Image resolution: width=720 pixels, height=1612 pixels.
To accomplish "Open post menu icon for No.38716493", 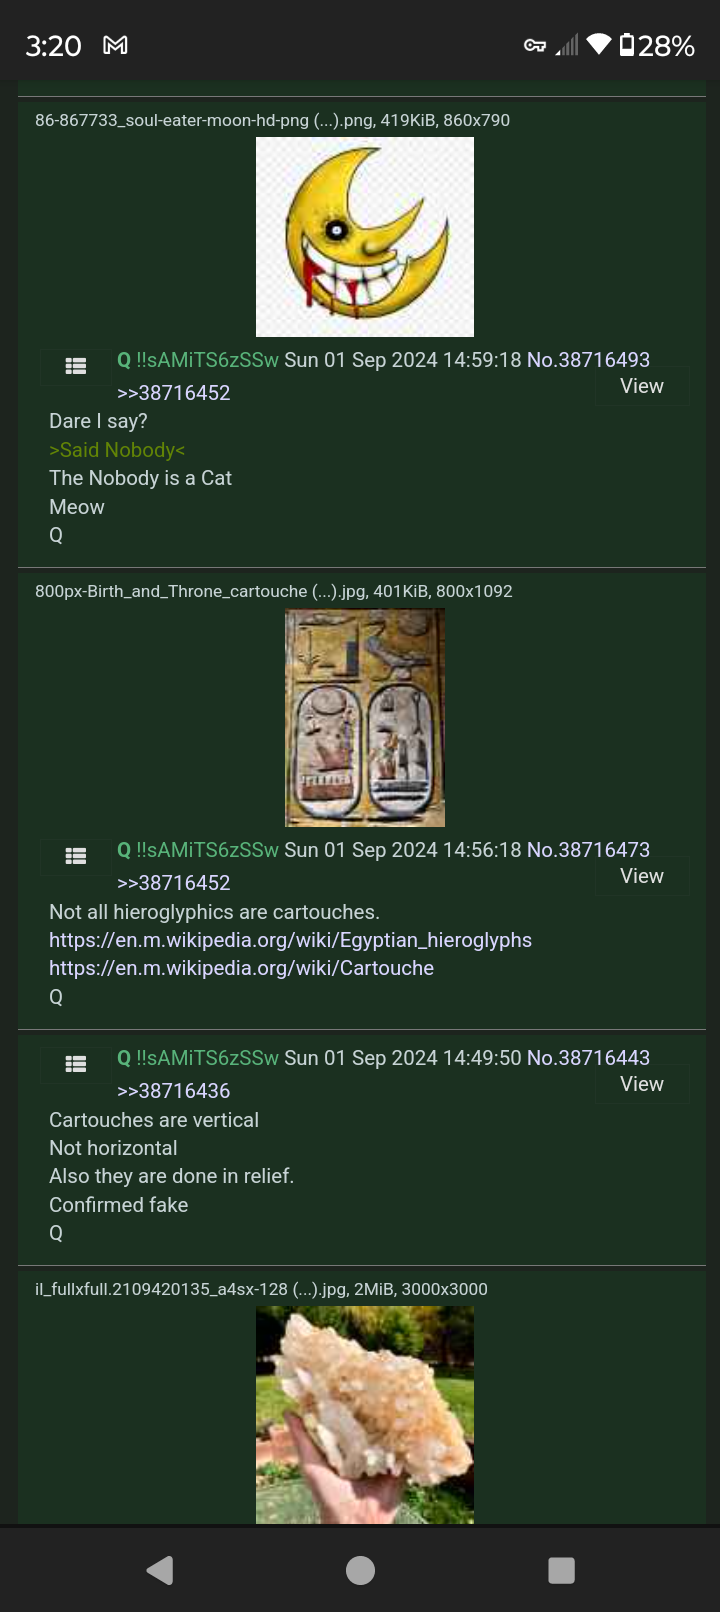I will (x=75, y=366).
